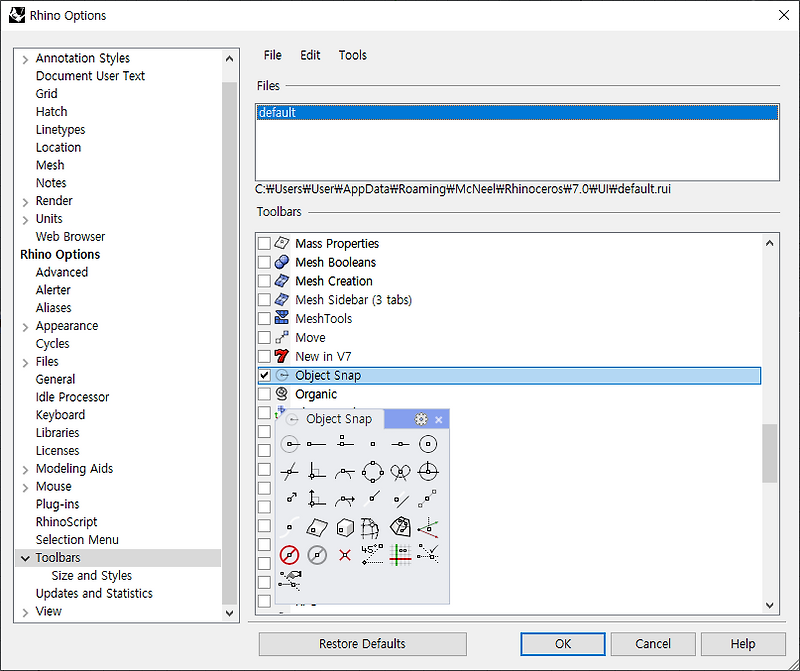Viewport: 800px width, 671px height.
Task: Uncheck the Object Snap toolbar
Action: 264,374
